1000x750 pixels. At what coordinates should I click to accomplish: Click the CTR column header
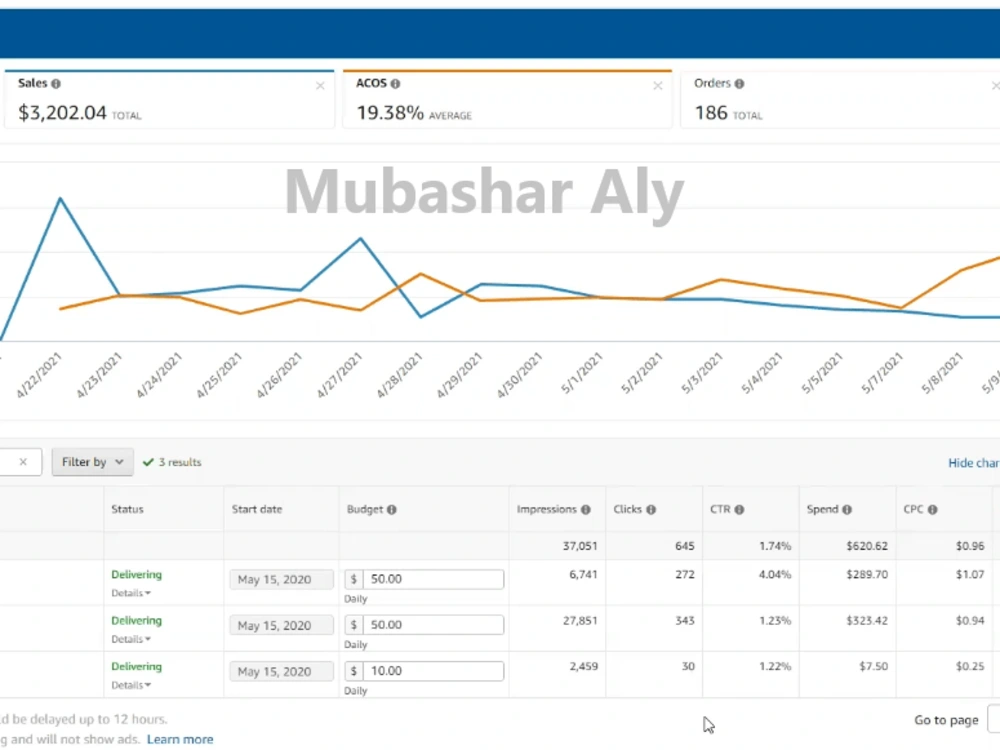pos(720,509)
